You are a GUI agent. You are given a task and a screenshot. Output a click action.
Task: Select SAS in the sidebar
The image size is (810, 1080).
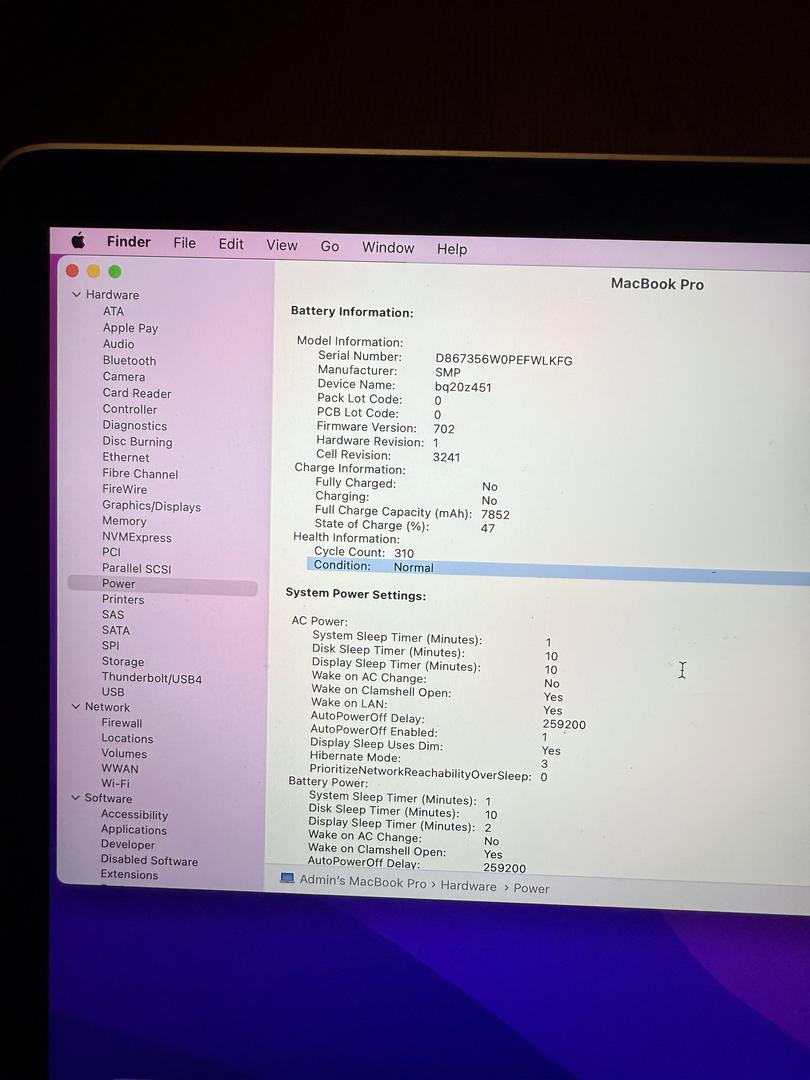click(113, 614)
